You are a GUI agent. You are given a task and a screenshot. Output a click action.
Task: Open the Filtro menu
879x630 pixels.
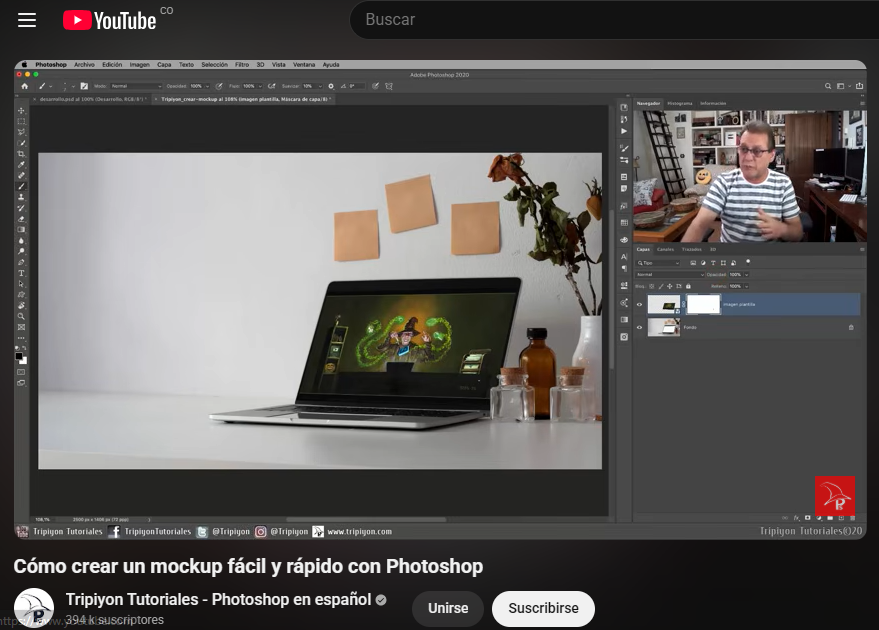tap(242, 64)
